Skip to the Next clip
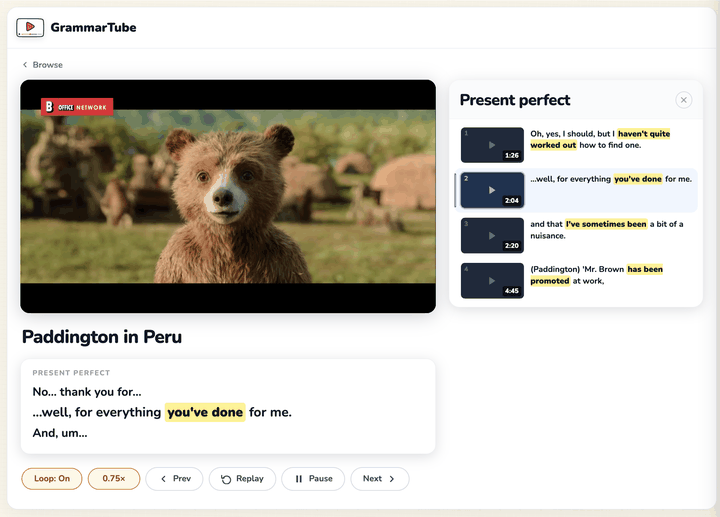The width and height of the screenshot is (720, 517). [x=380, y=478]
